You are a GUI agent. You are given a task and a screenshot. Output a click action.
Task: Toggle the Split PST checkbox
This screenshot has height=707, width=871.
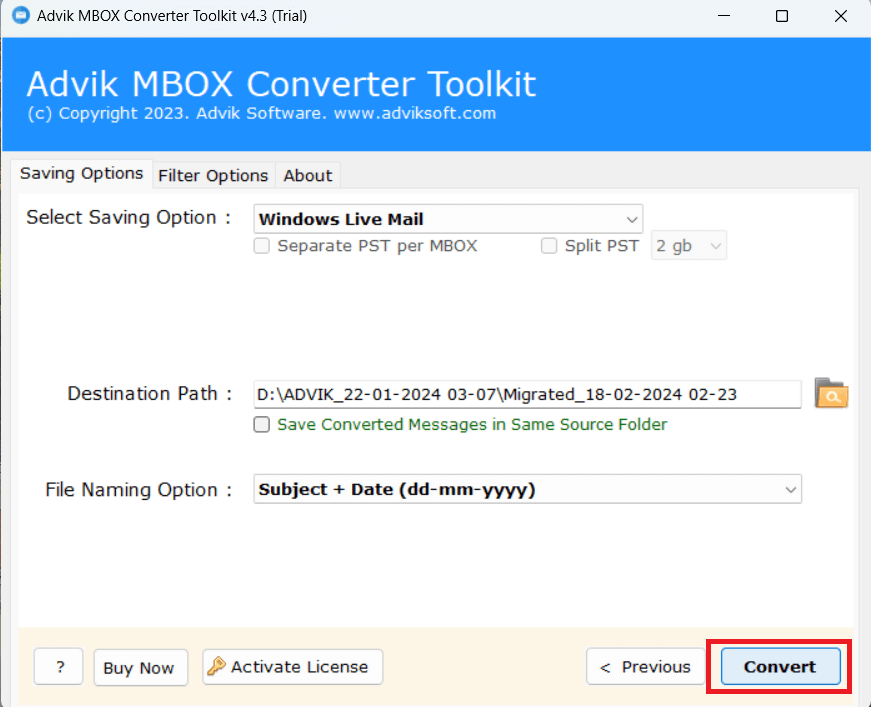[549, 245]
